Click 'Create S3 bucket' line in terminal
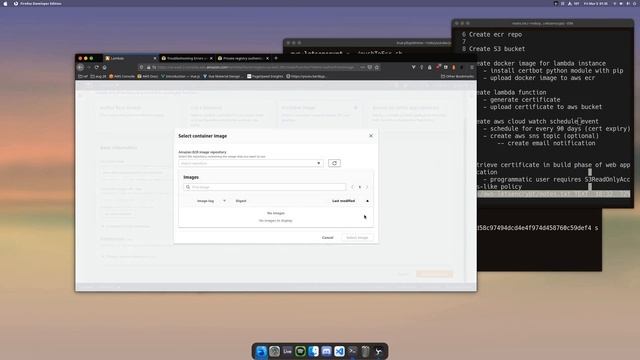Image resolution: width=640 pixels, height=360 pixels. 497,49
